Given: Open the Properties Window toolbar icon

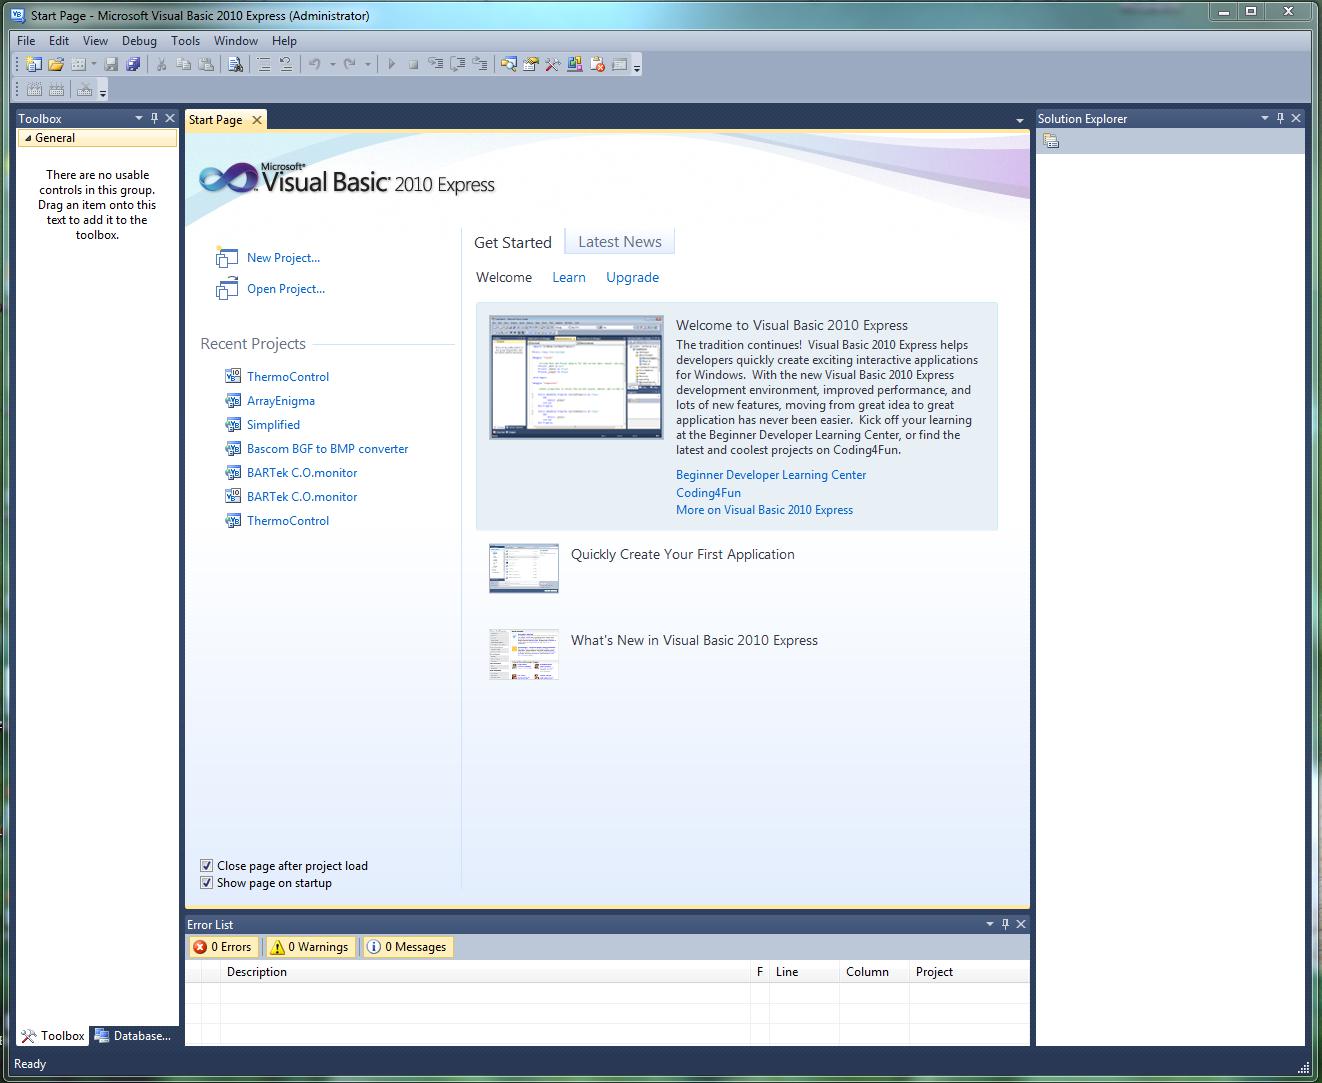Looking at the screenshot, I should 530,64.
